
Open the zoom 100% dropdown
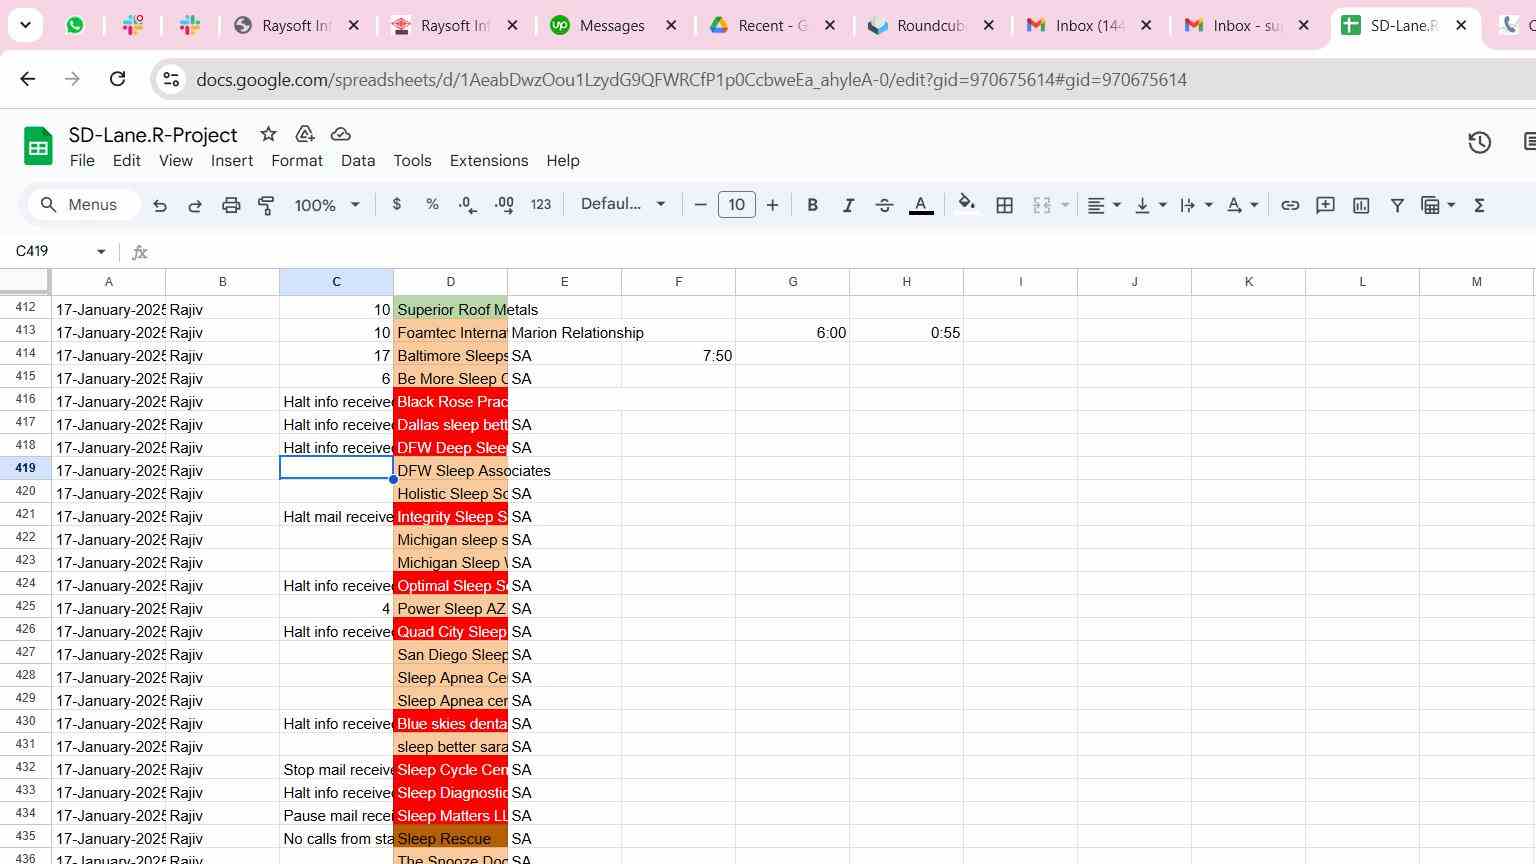tap(327, 205)
